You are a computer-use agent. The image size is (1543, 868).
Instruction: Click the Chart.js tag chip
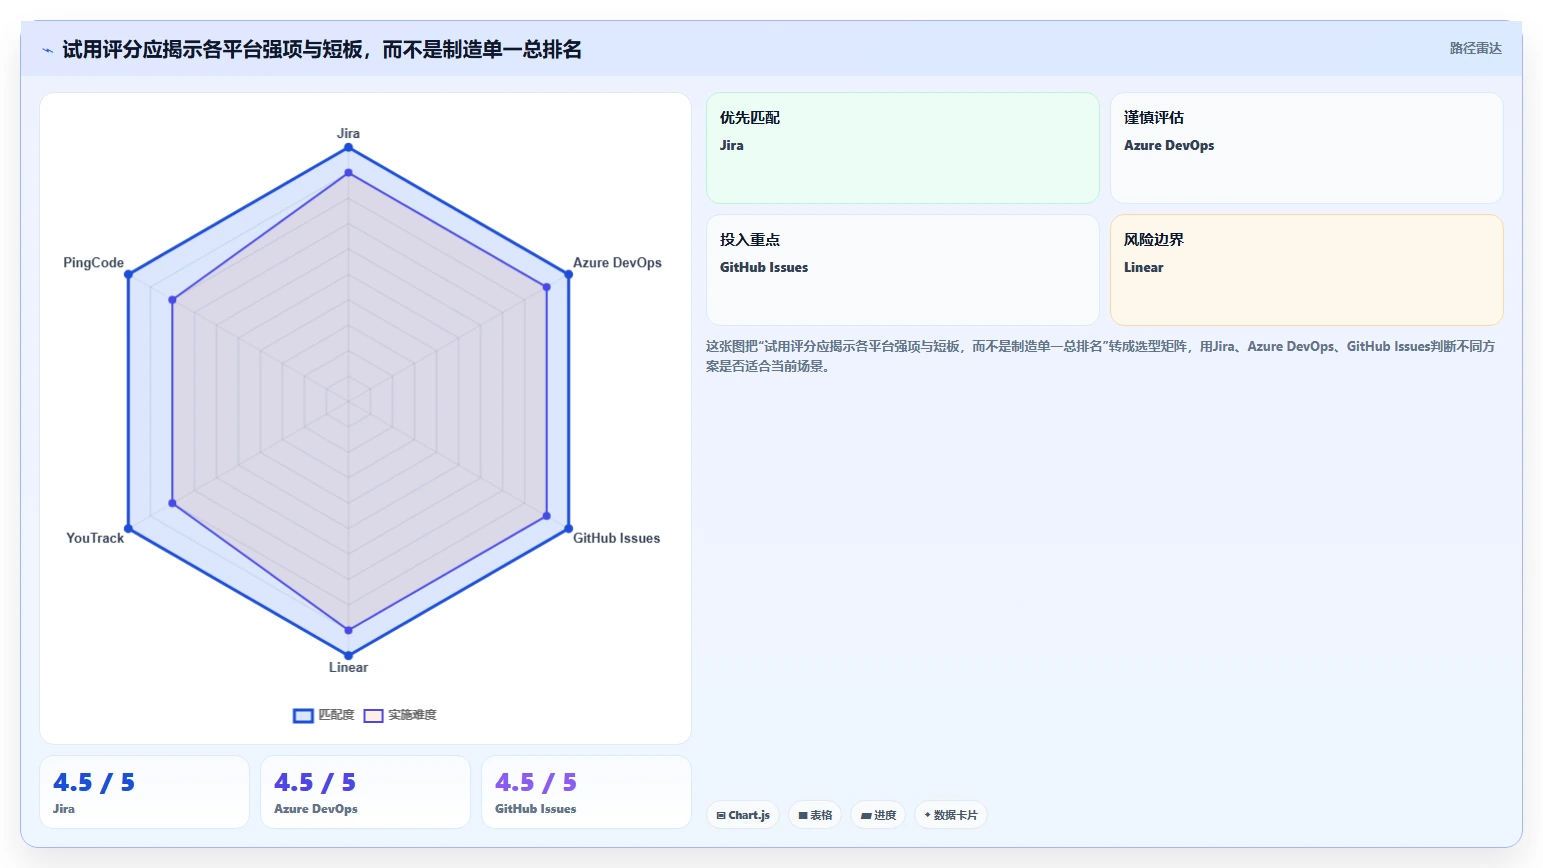click(743, 815)
